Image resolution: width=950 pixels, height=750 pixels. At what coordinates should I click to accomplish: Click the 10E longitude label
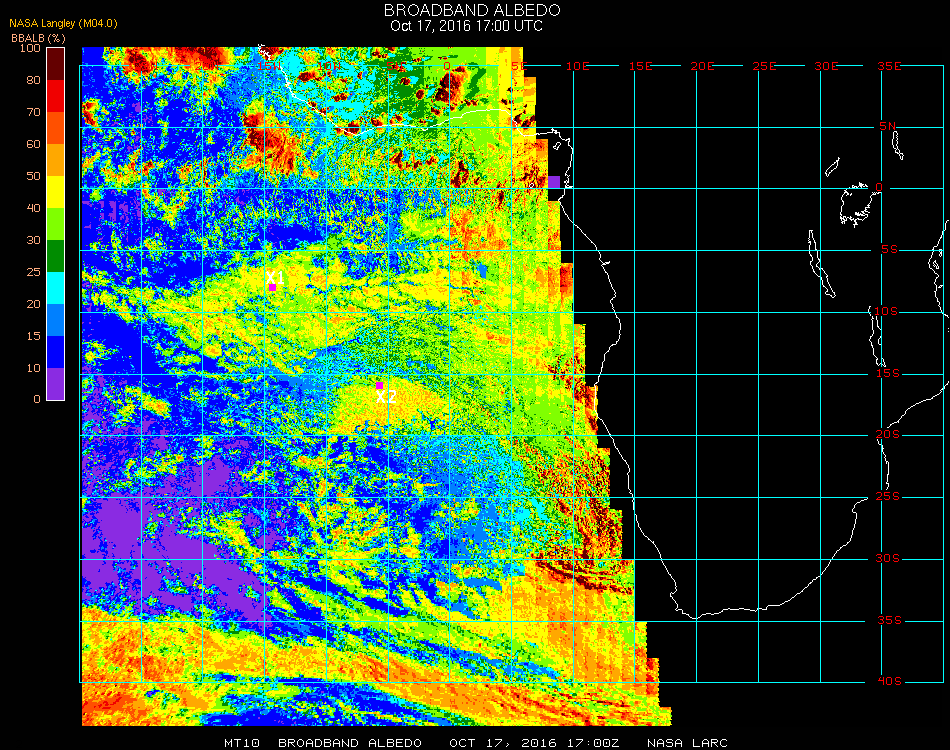[577, 66]
